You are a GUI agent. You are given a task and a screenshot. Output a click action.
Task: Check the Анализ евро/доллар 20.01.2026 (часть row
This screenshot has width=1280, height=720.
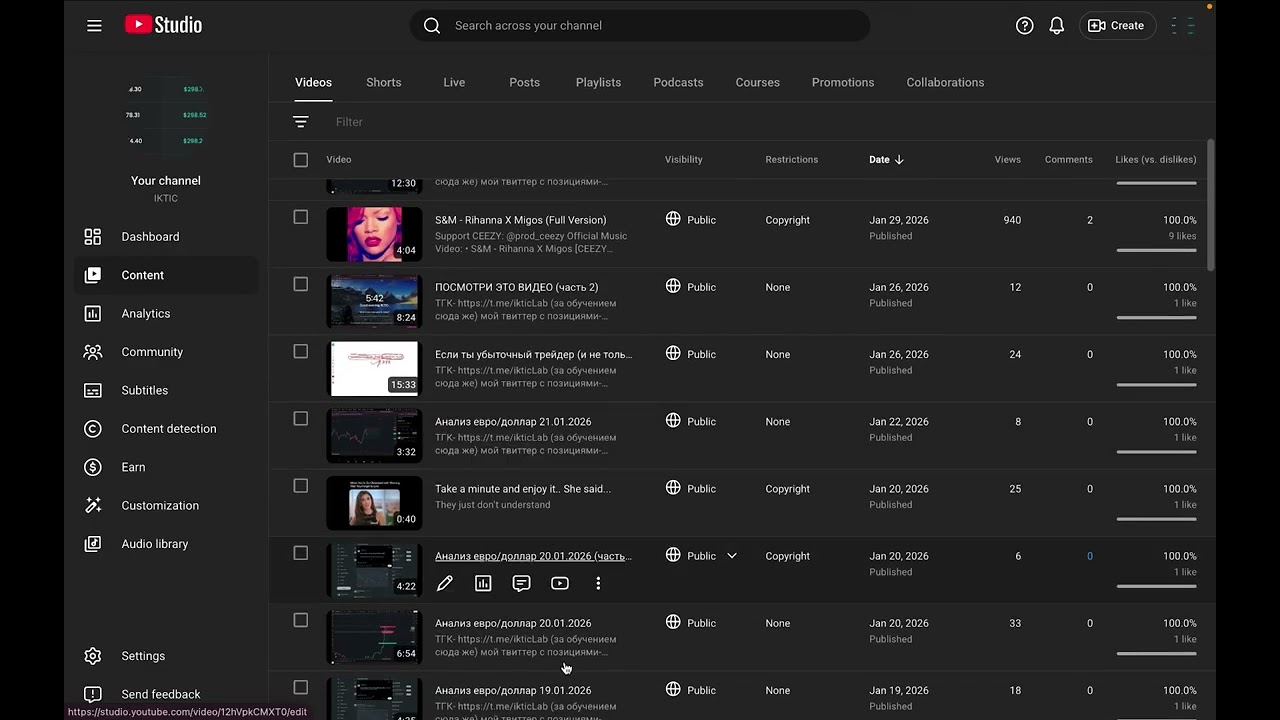tap(301, 553)
